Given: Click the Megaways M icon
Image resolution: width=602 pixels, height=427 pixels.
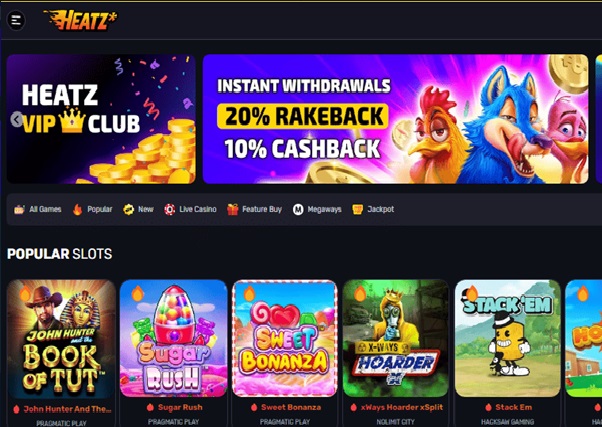Looking at the screenshot, I should coord(298,209).
